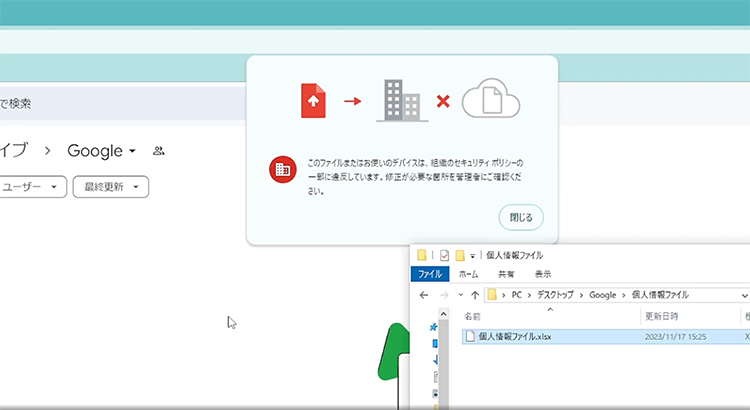Click 個人情報ファイル in the address bar path
The image size is (750, 410).
pyautogui.click(x=660, y=295)
